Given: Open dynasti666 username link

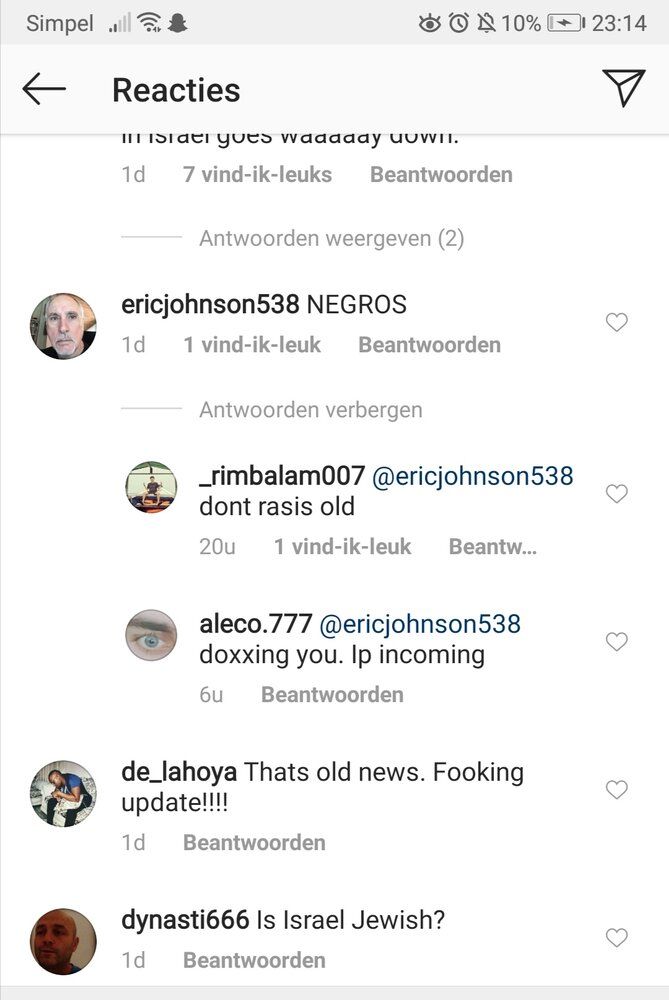Looking at the screenshot, I should pyautogui.click(x=185, y=920).
